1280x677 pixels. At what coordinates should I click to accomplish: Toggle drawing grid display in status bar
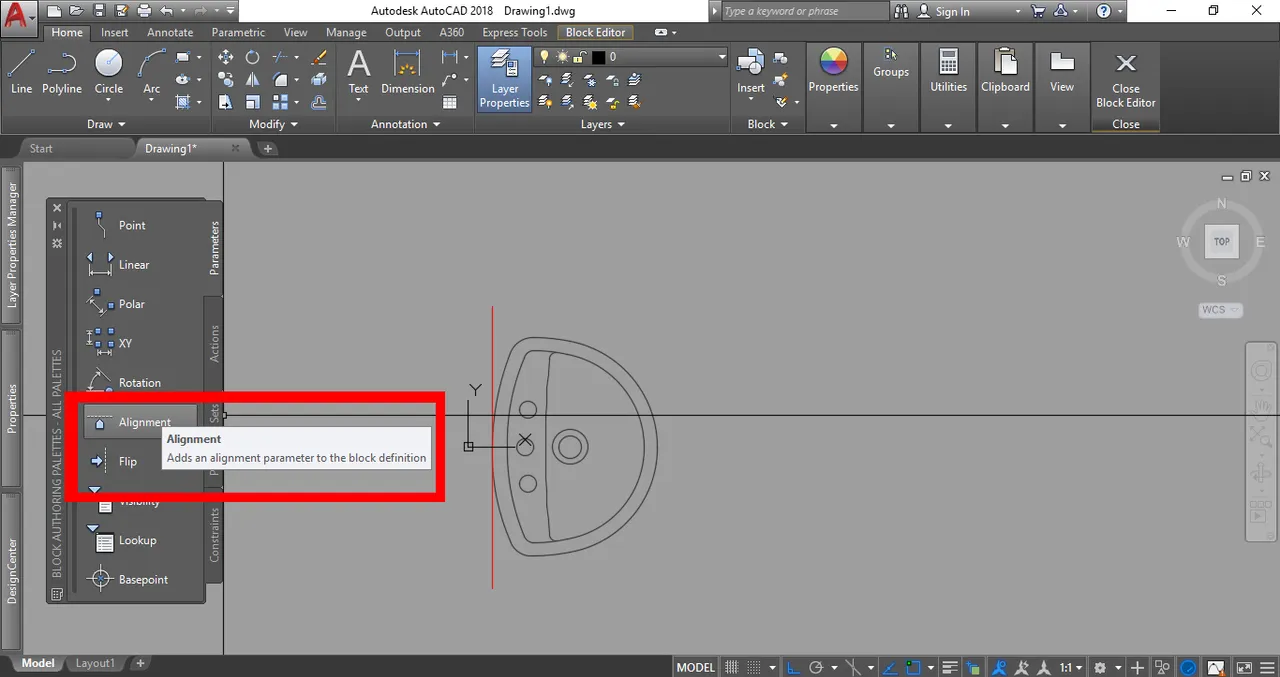point(731,667)
